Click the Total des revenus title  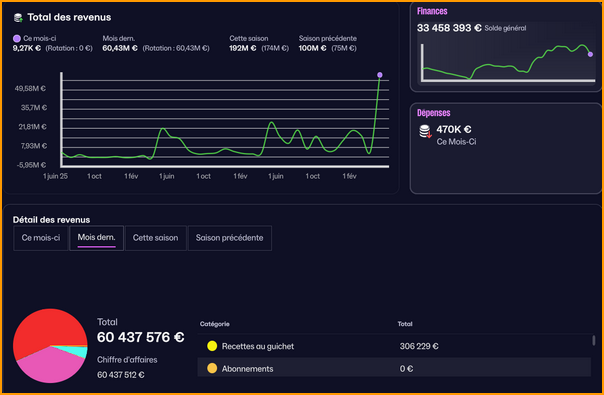(x=69, y=17)
